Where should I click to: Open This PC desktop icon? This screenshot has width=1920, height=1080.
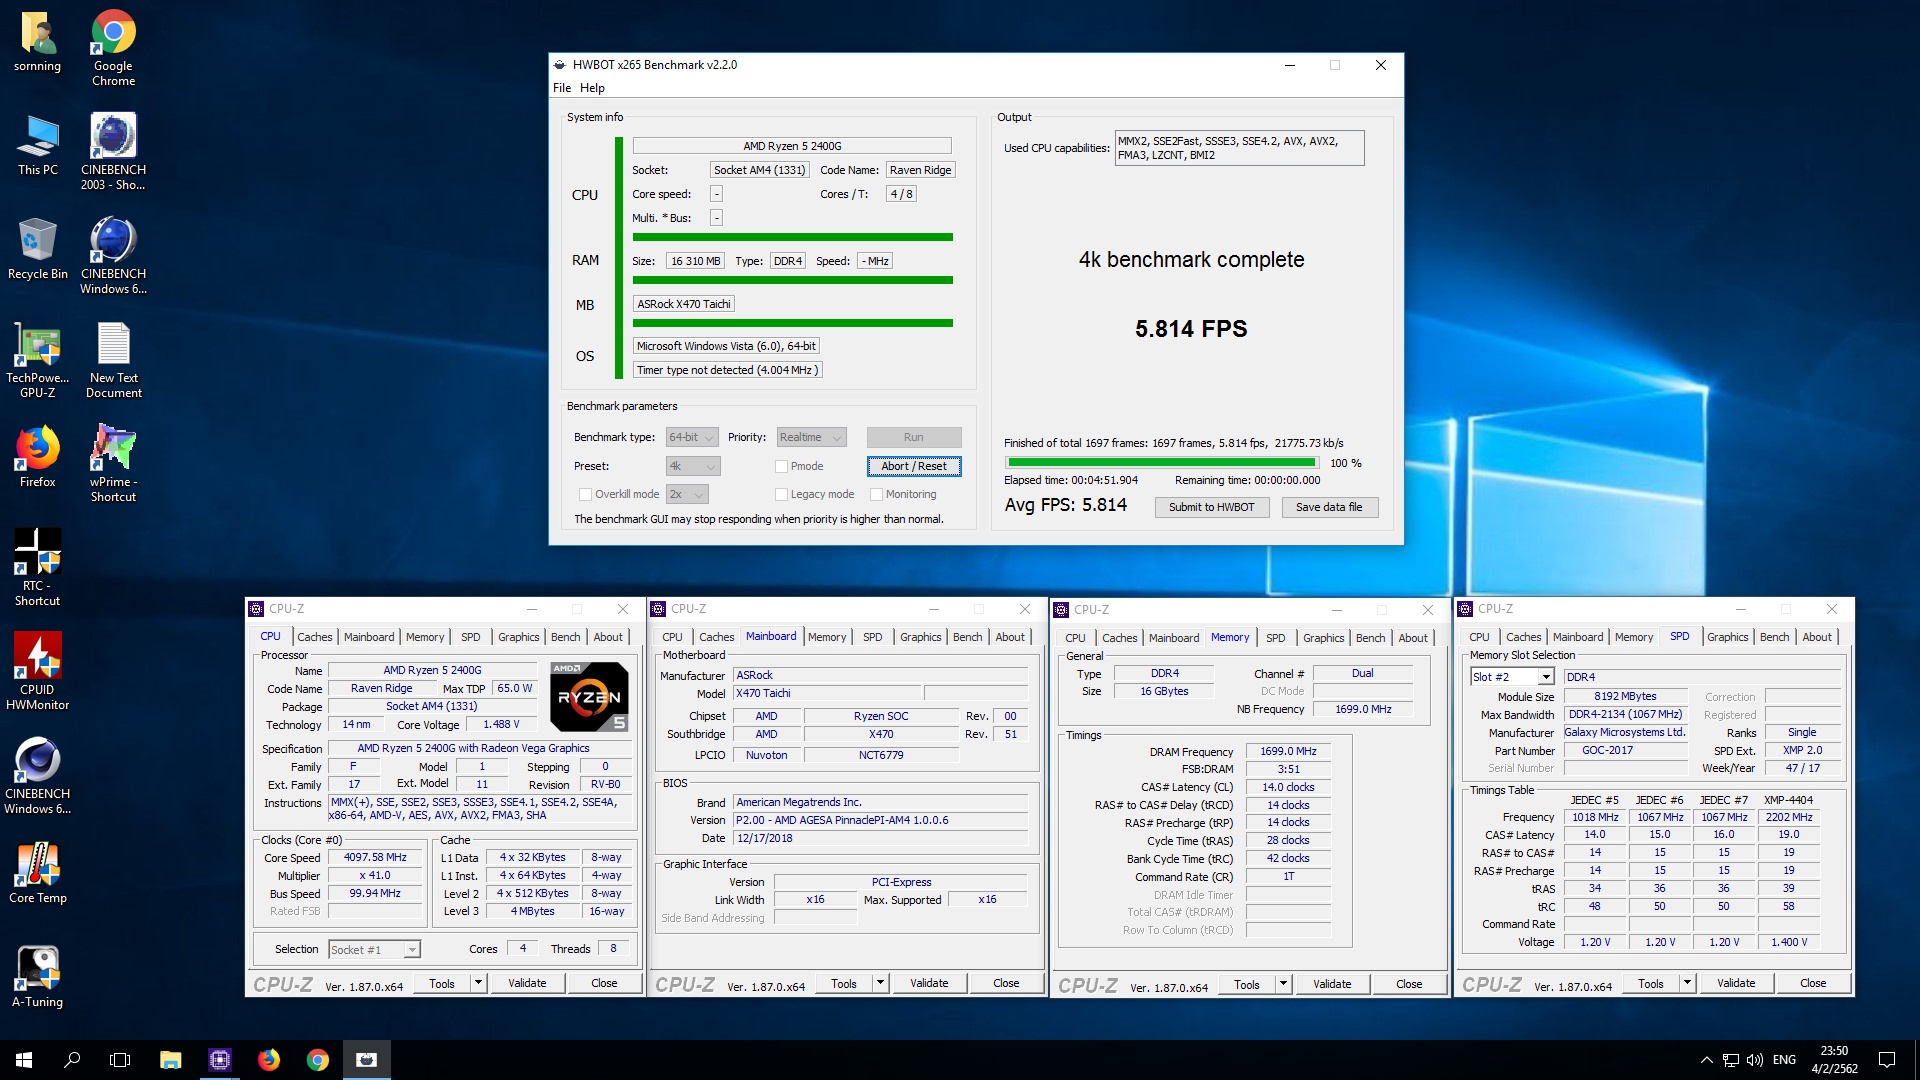tap(38, 146)
